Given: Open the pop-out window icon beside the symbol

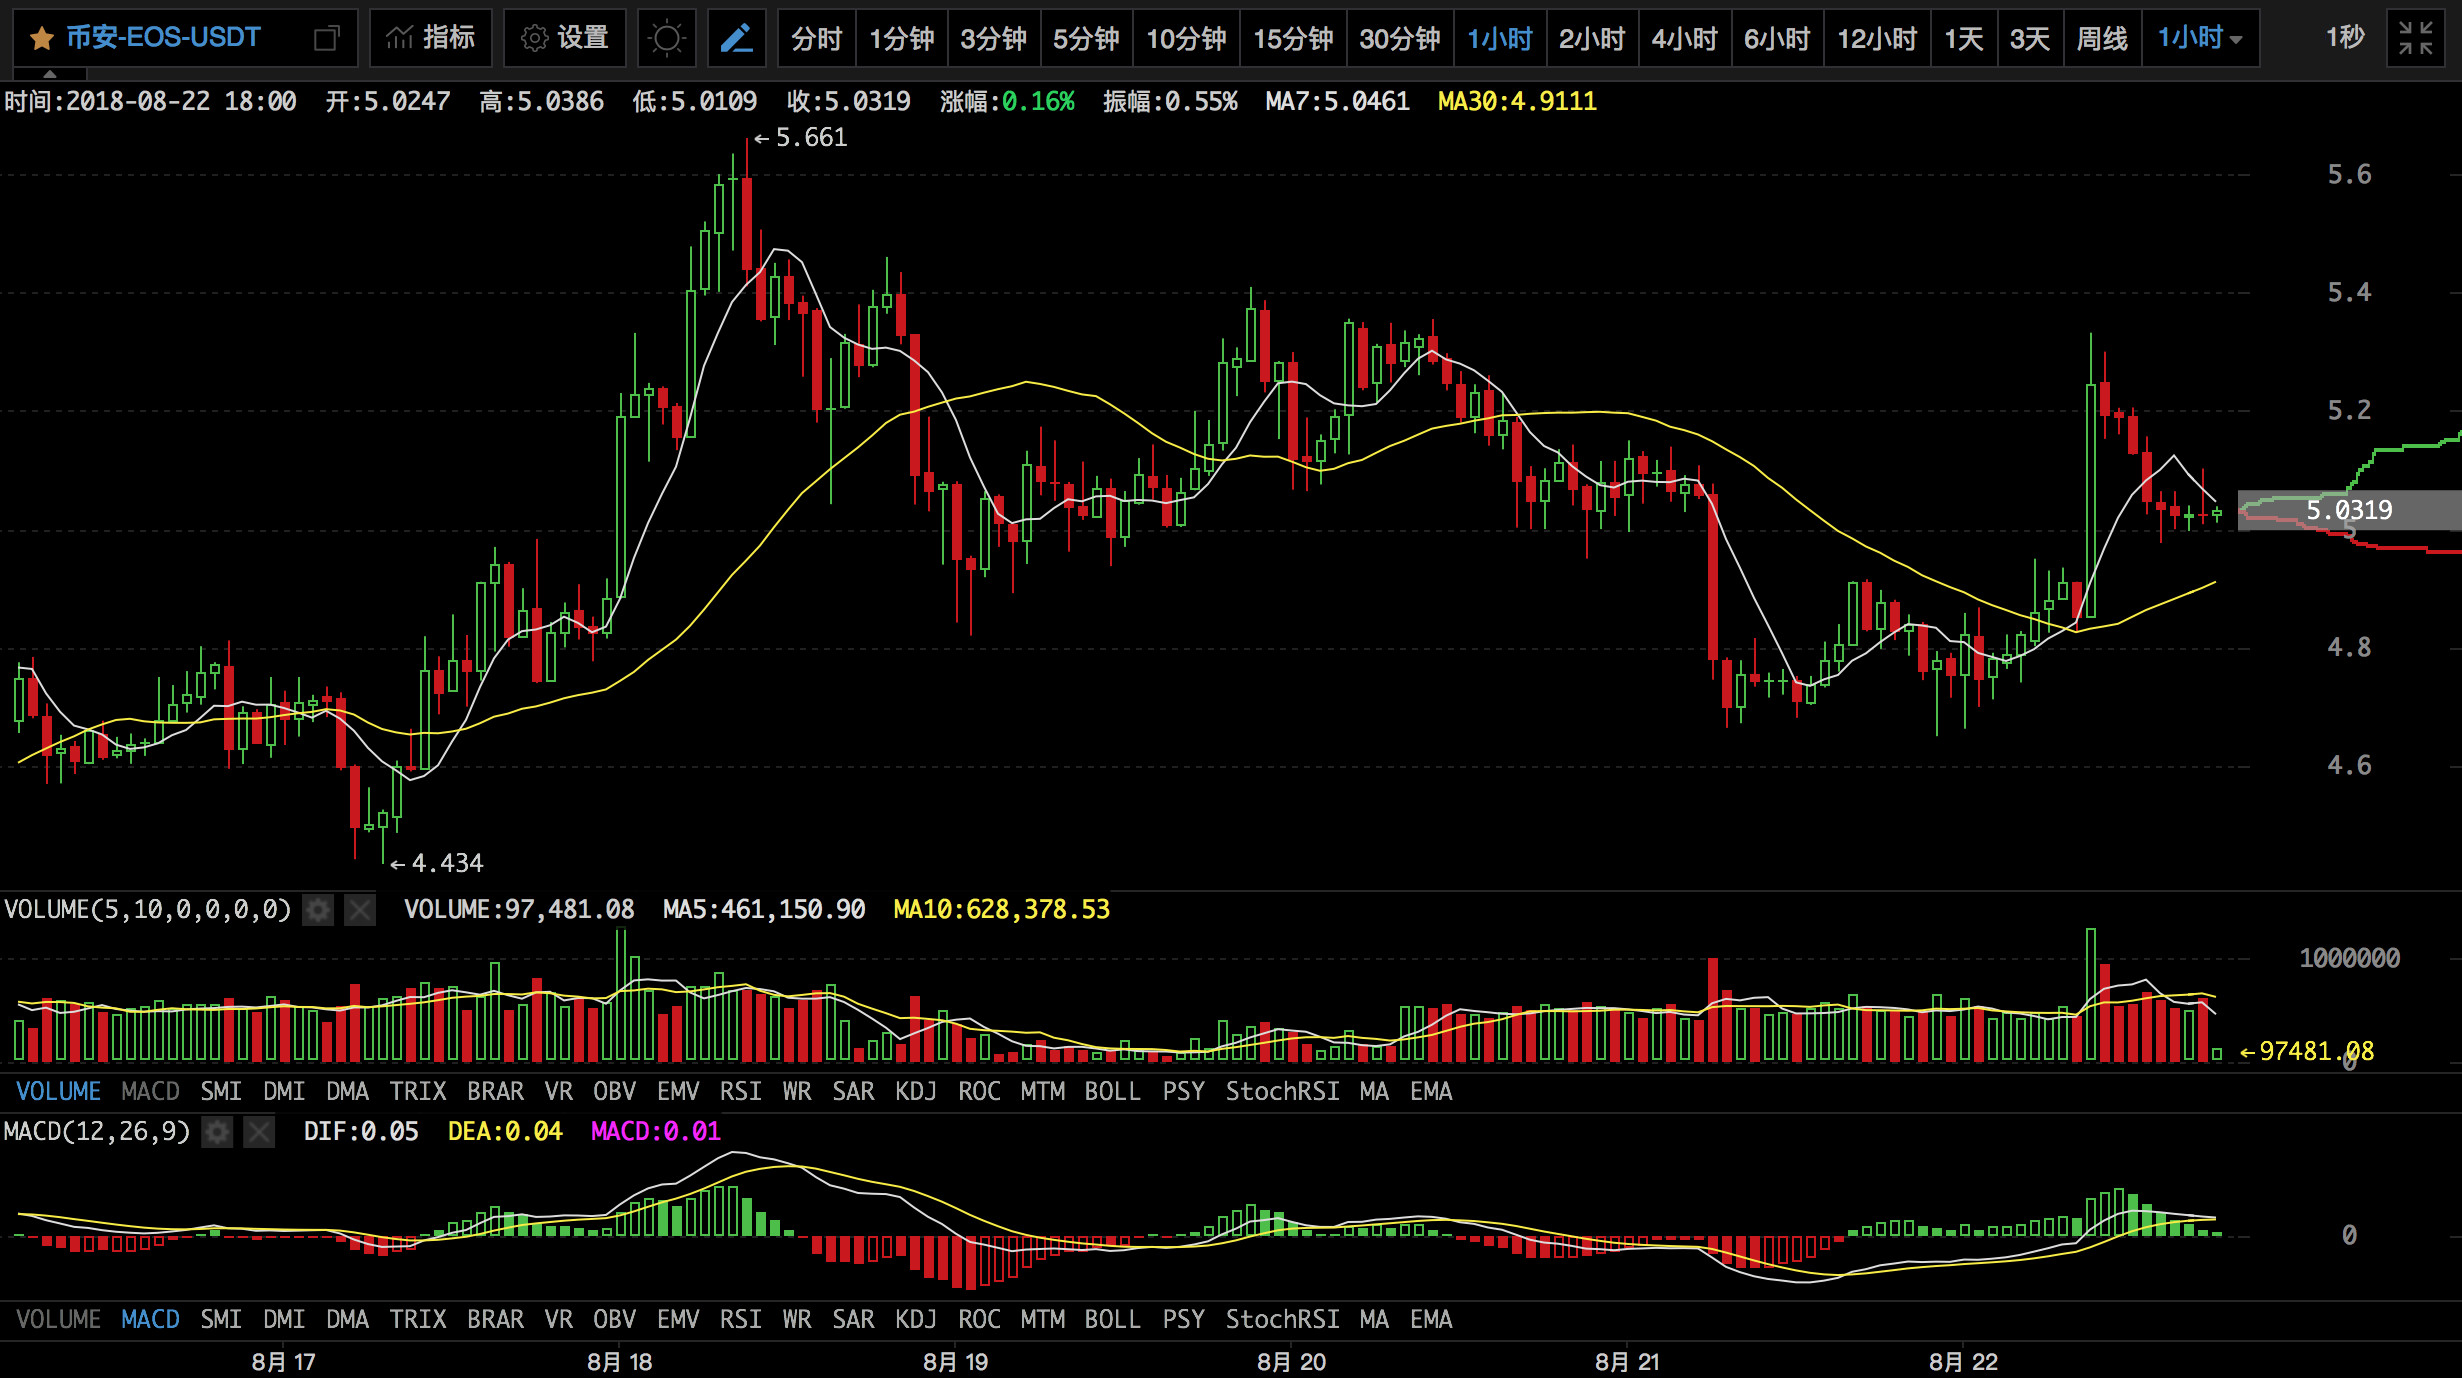Looking at the screenshot, I should point(326,39).
